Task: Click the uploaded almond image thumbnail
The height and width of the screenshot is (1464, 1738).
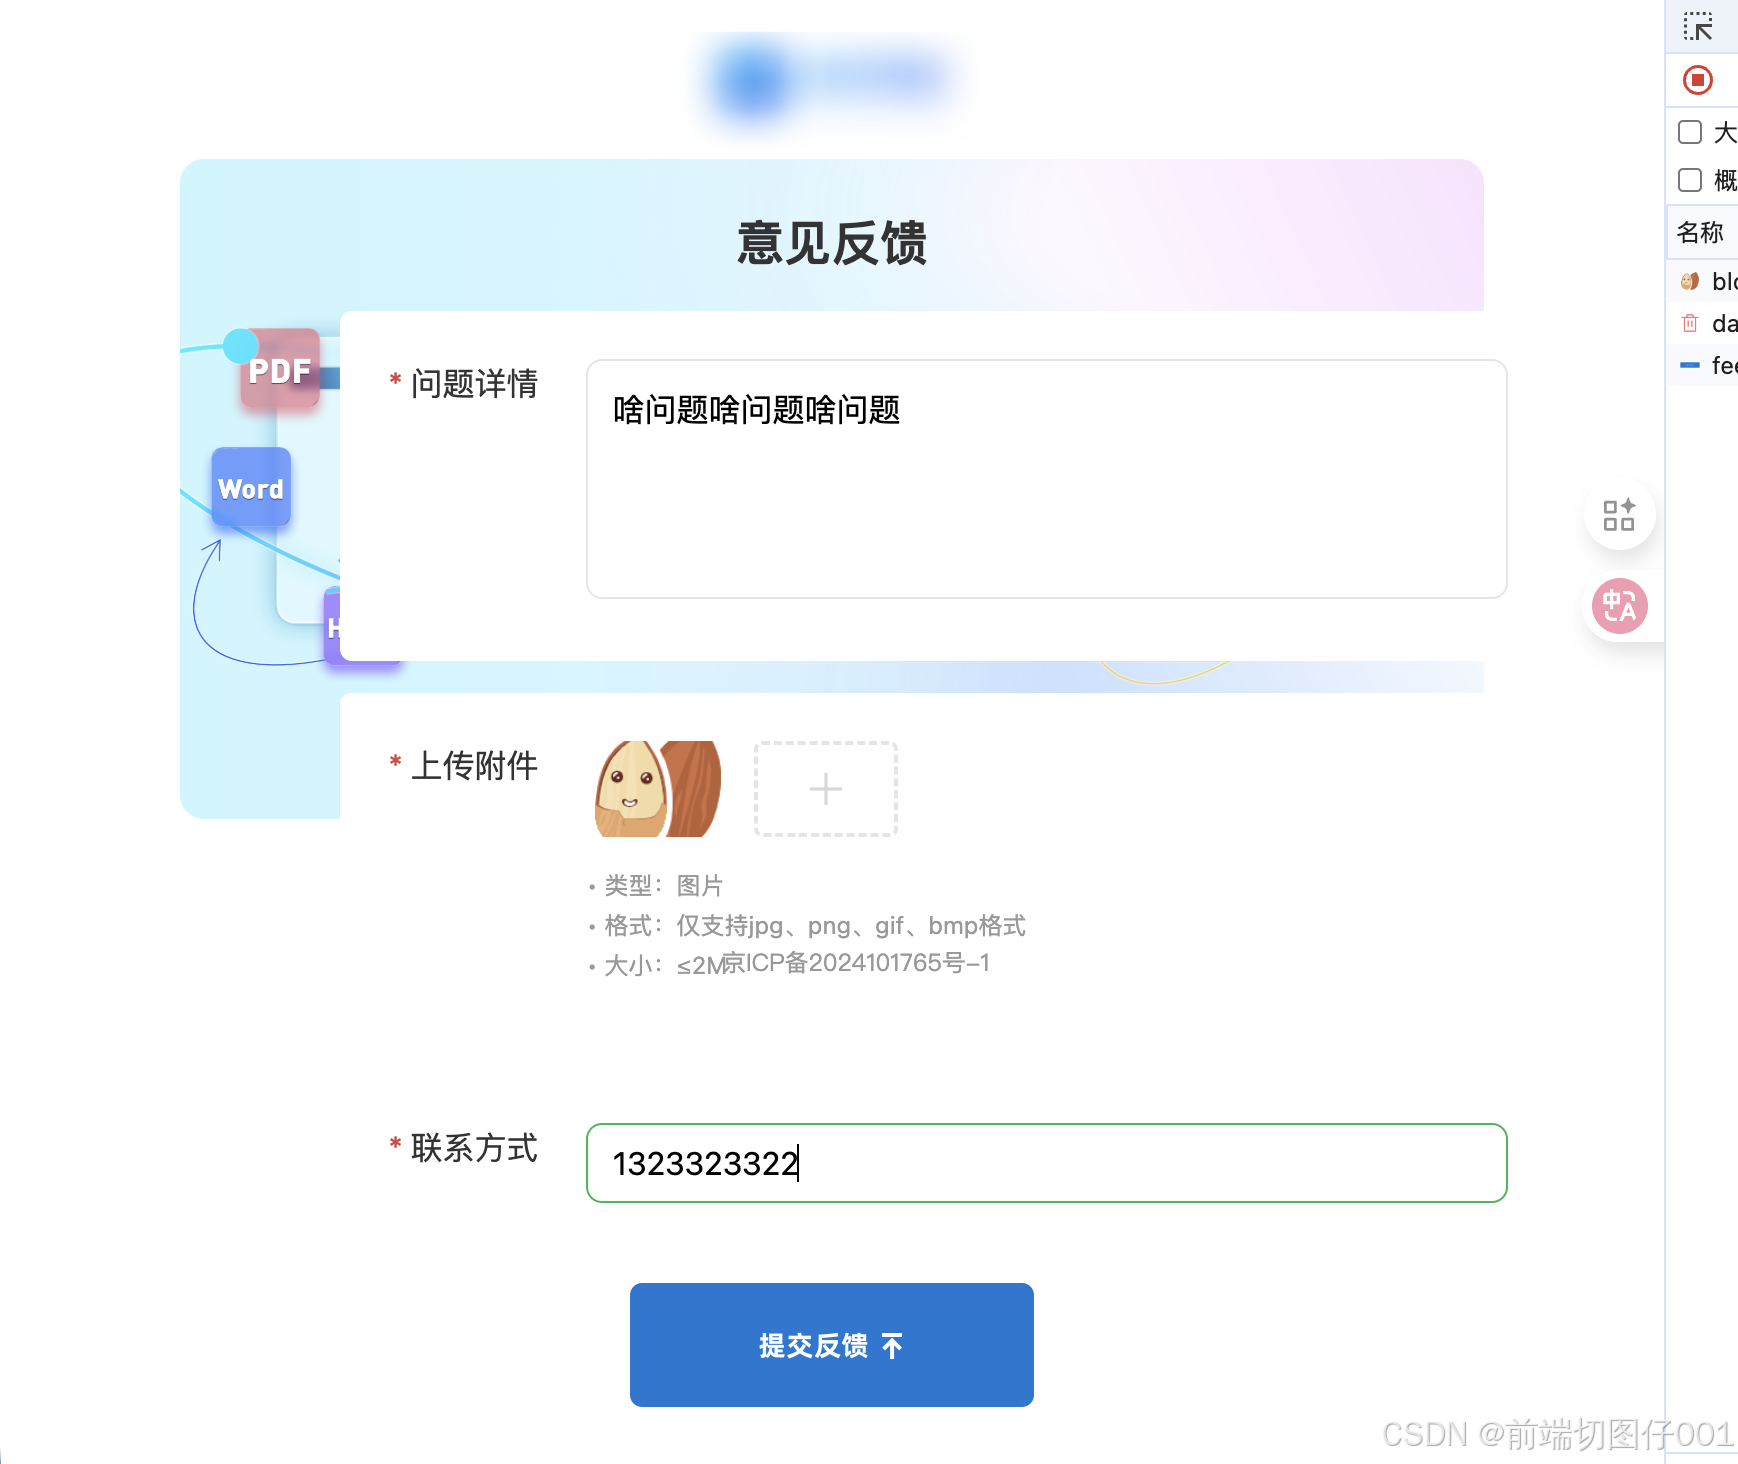Action: point(658,789)
